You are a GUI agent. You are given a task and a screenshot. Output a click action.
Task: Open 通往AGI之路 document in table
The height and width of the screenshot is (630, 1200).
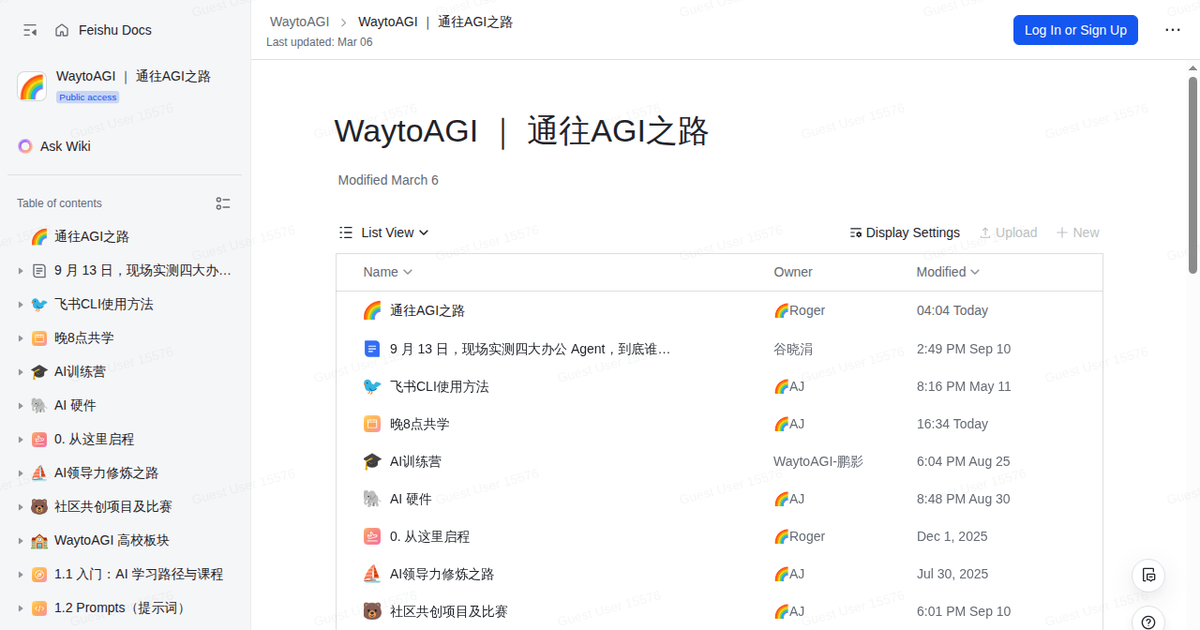(x=427, y=310)
